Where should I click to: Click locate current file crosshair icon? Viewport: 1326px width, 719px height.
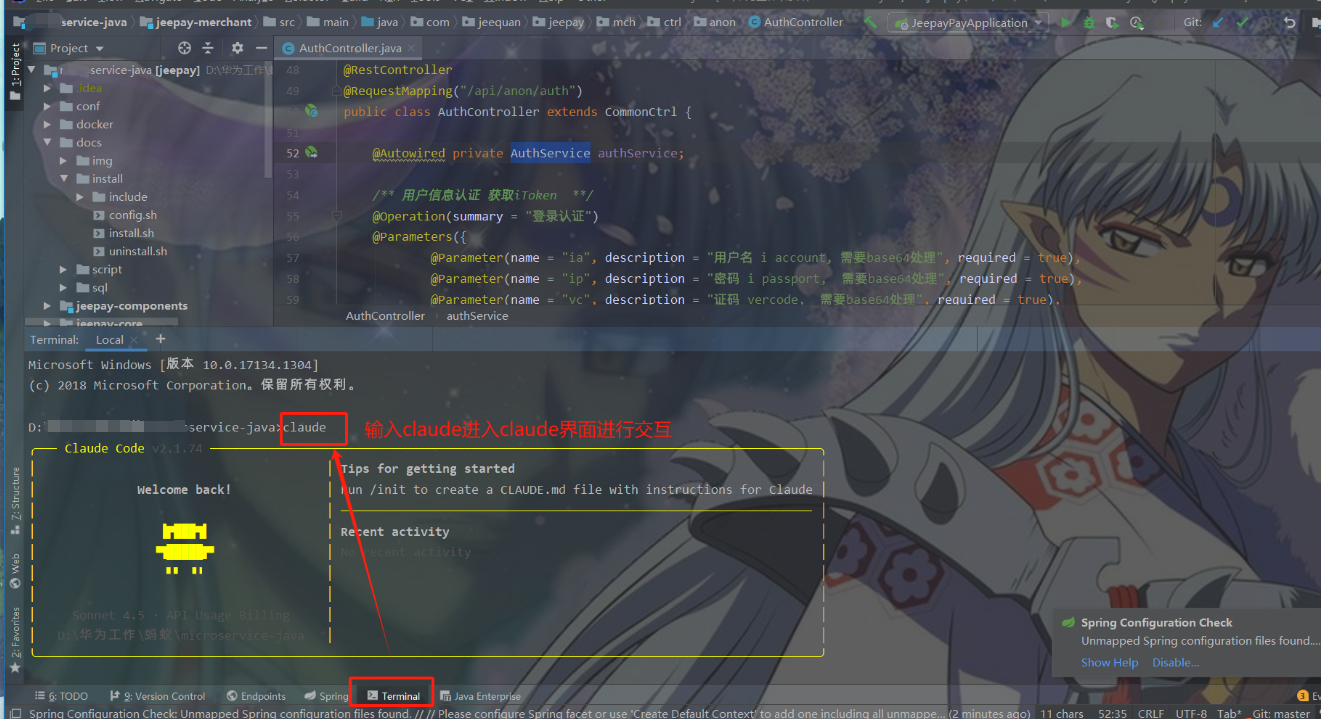(x=184, y=48)
